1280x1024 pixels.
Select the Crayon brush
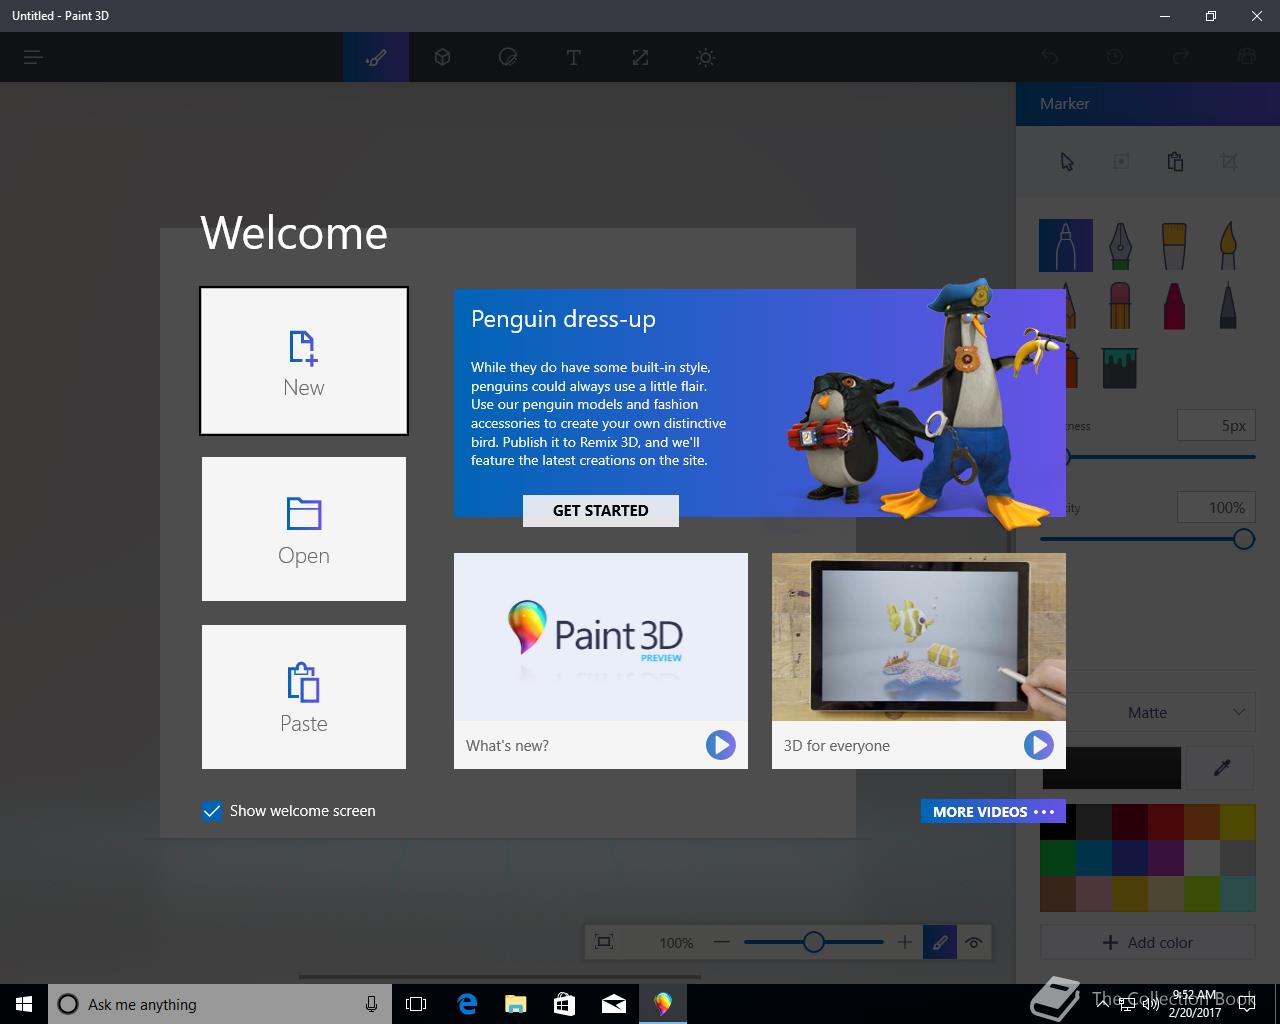tap(1174, 305)
